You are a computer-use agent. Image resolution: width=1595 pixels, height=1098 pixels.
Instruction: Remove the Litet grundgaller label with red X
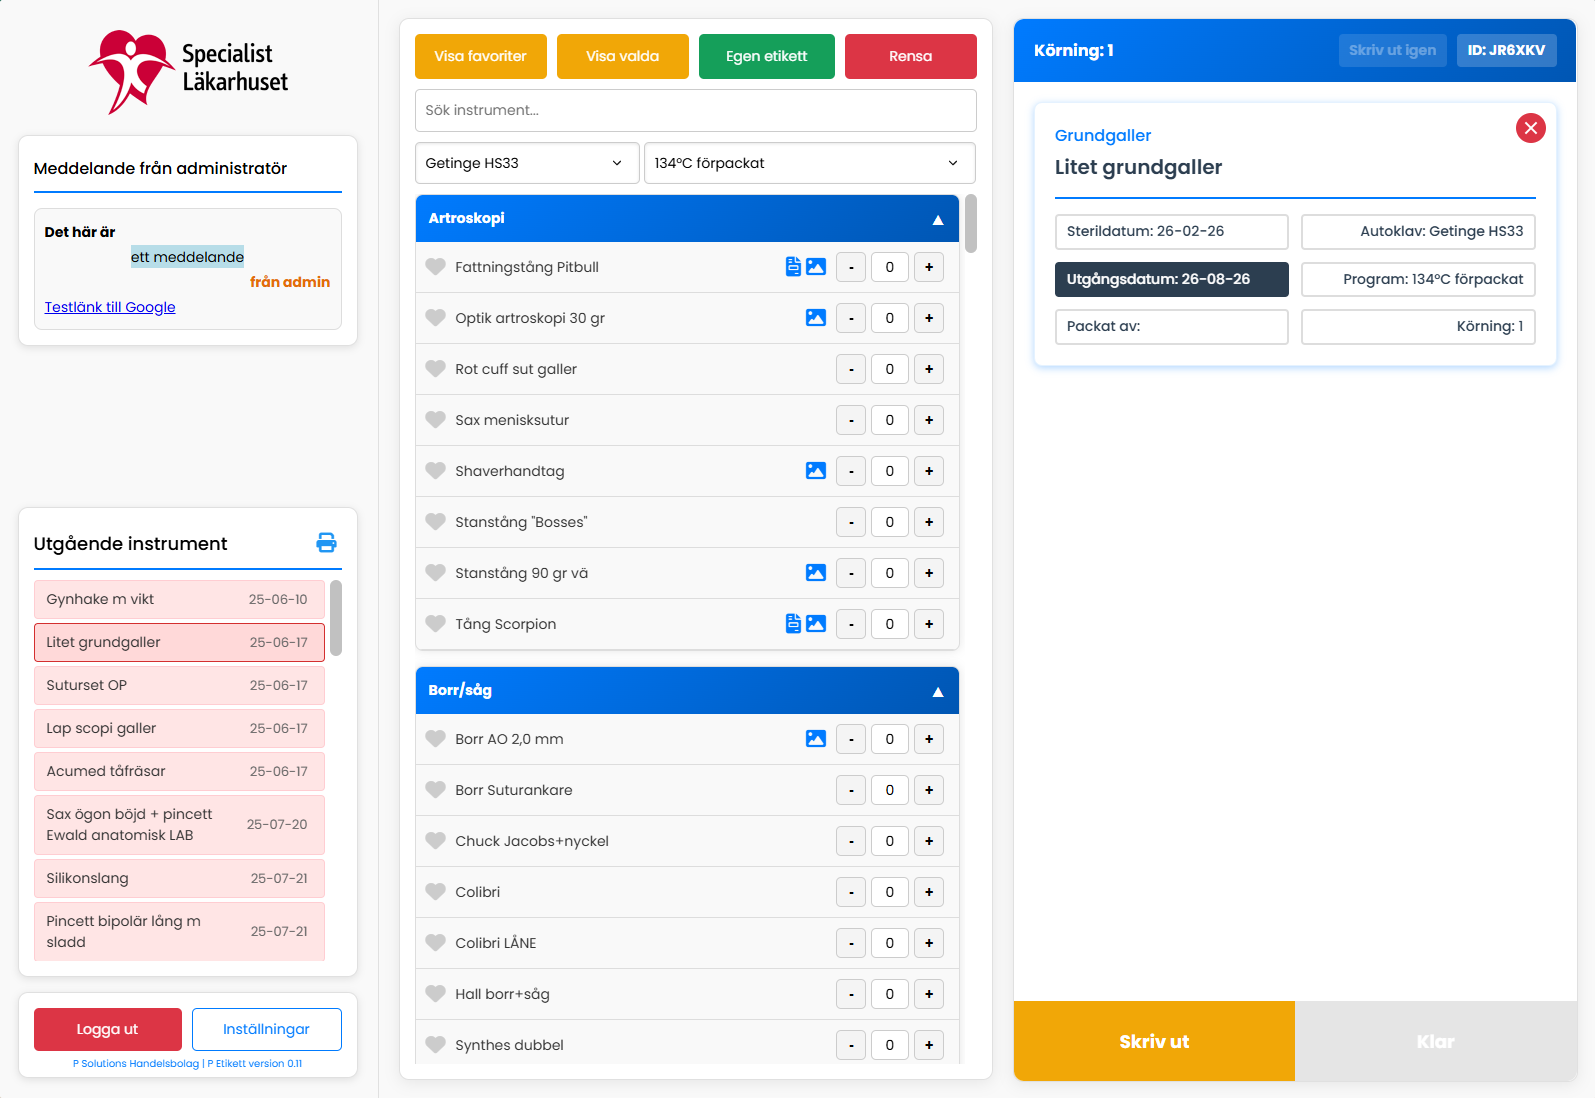click(1530, 128)
